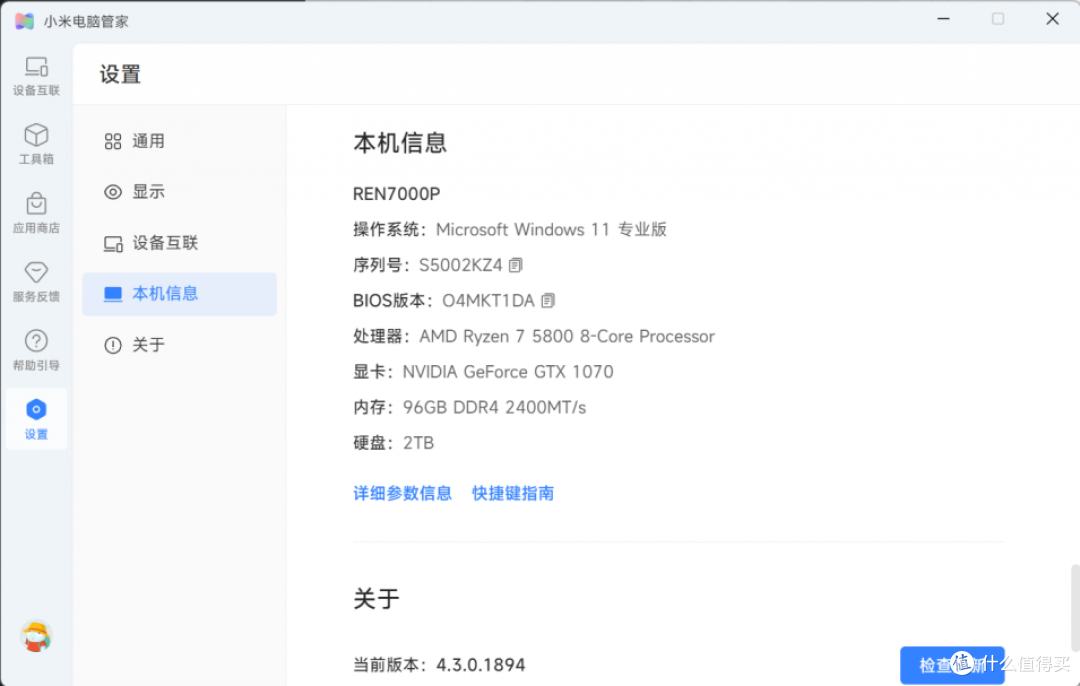Image resolution: width=1080 pixels, height=686 pixels.
Task: Open 帮助引导 help guide
Action: (x=37, y=351)
